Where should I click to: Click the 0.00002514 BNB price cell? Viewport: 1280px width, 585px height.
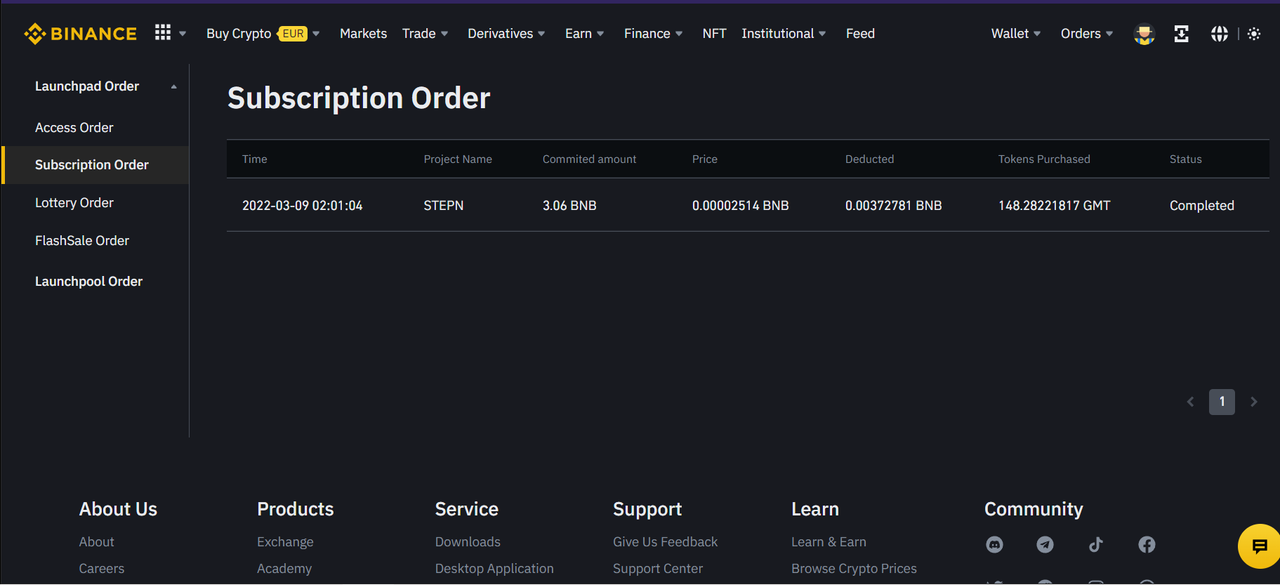coord(740,206)
